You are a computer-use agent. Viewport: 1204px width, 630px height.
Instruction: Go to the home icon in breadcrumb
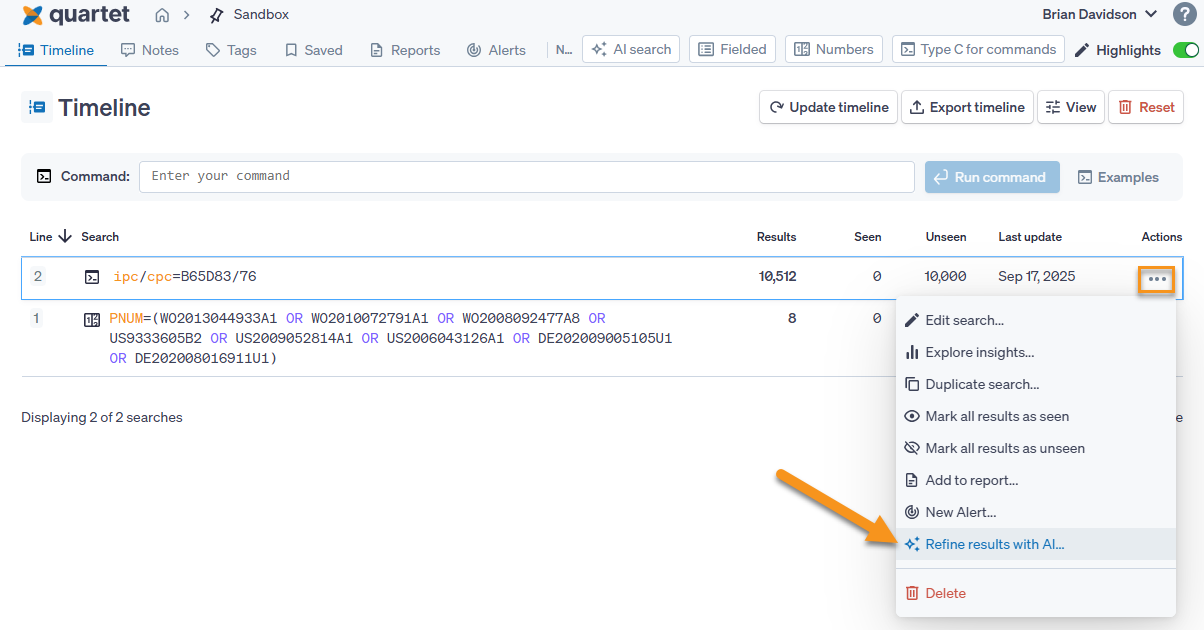tap(162, 15)
